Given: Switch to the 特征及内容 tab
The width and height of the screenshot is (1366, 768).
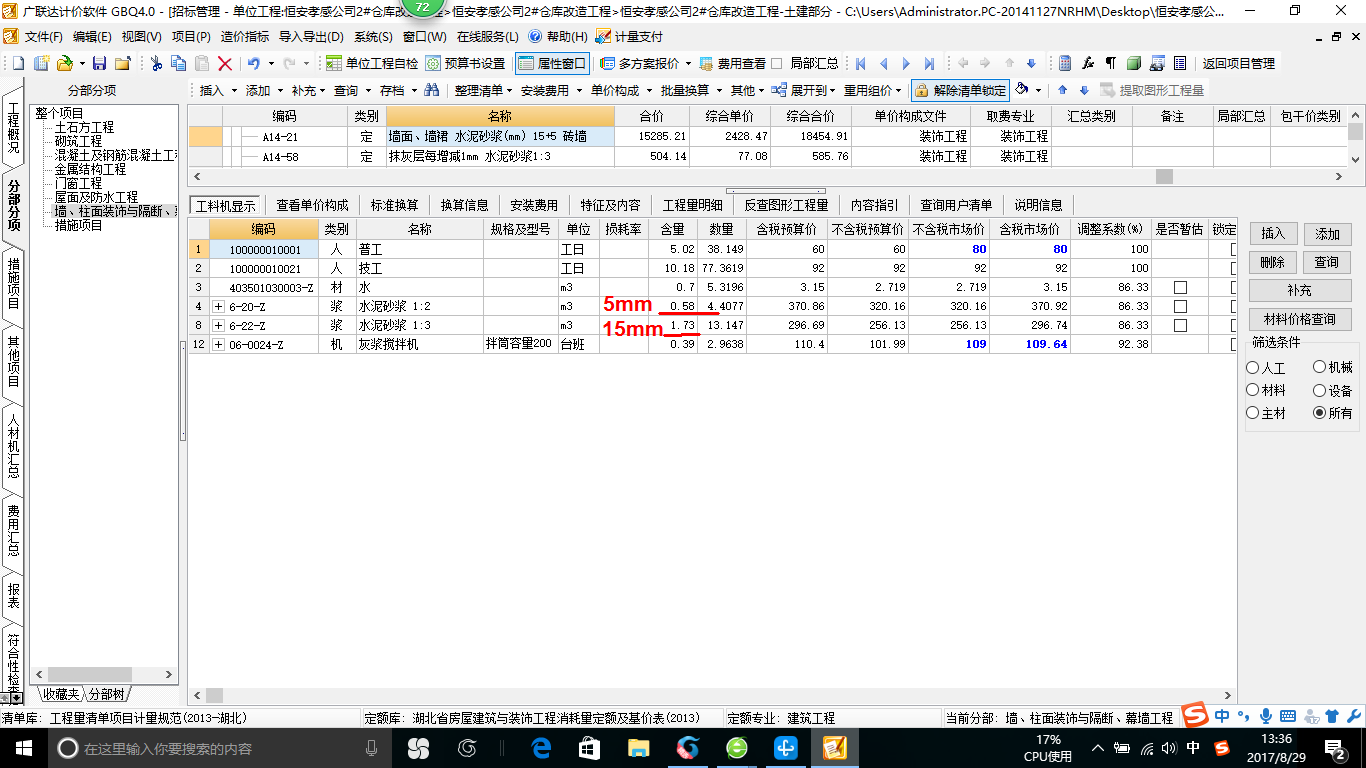Looking at the screenshot, I should [610, 205].
